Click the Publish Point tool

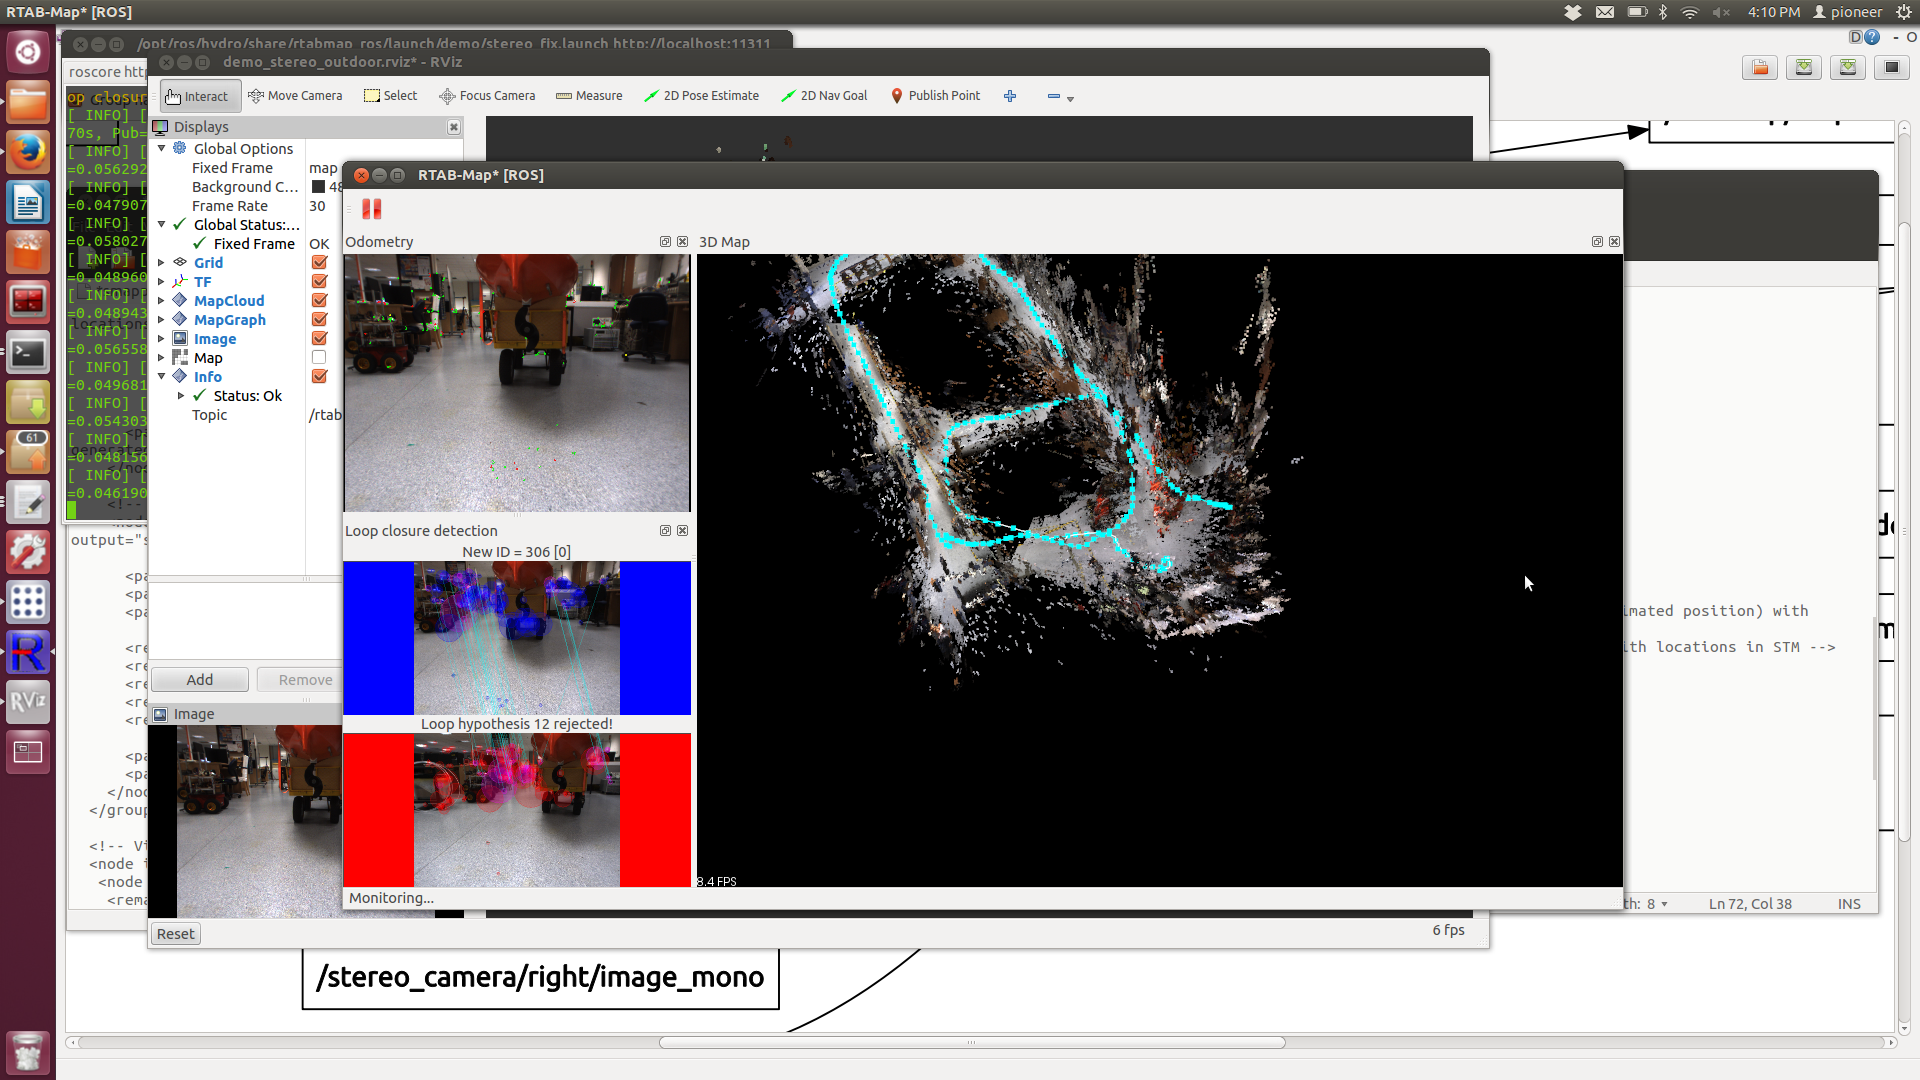[x=934, y=96]
